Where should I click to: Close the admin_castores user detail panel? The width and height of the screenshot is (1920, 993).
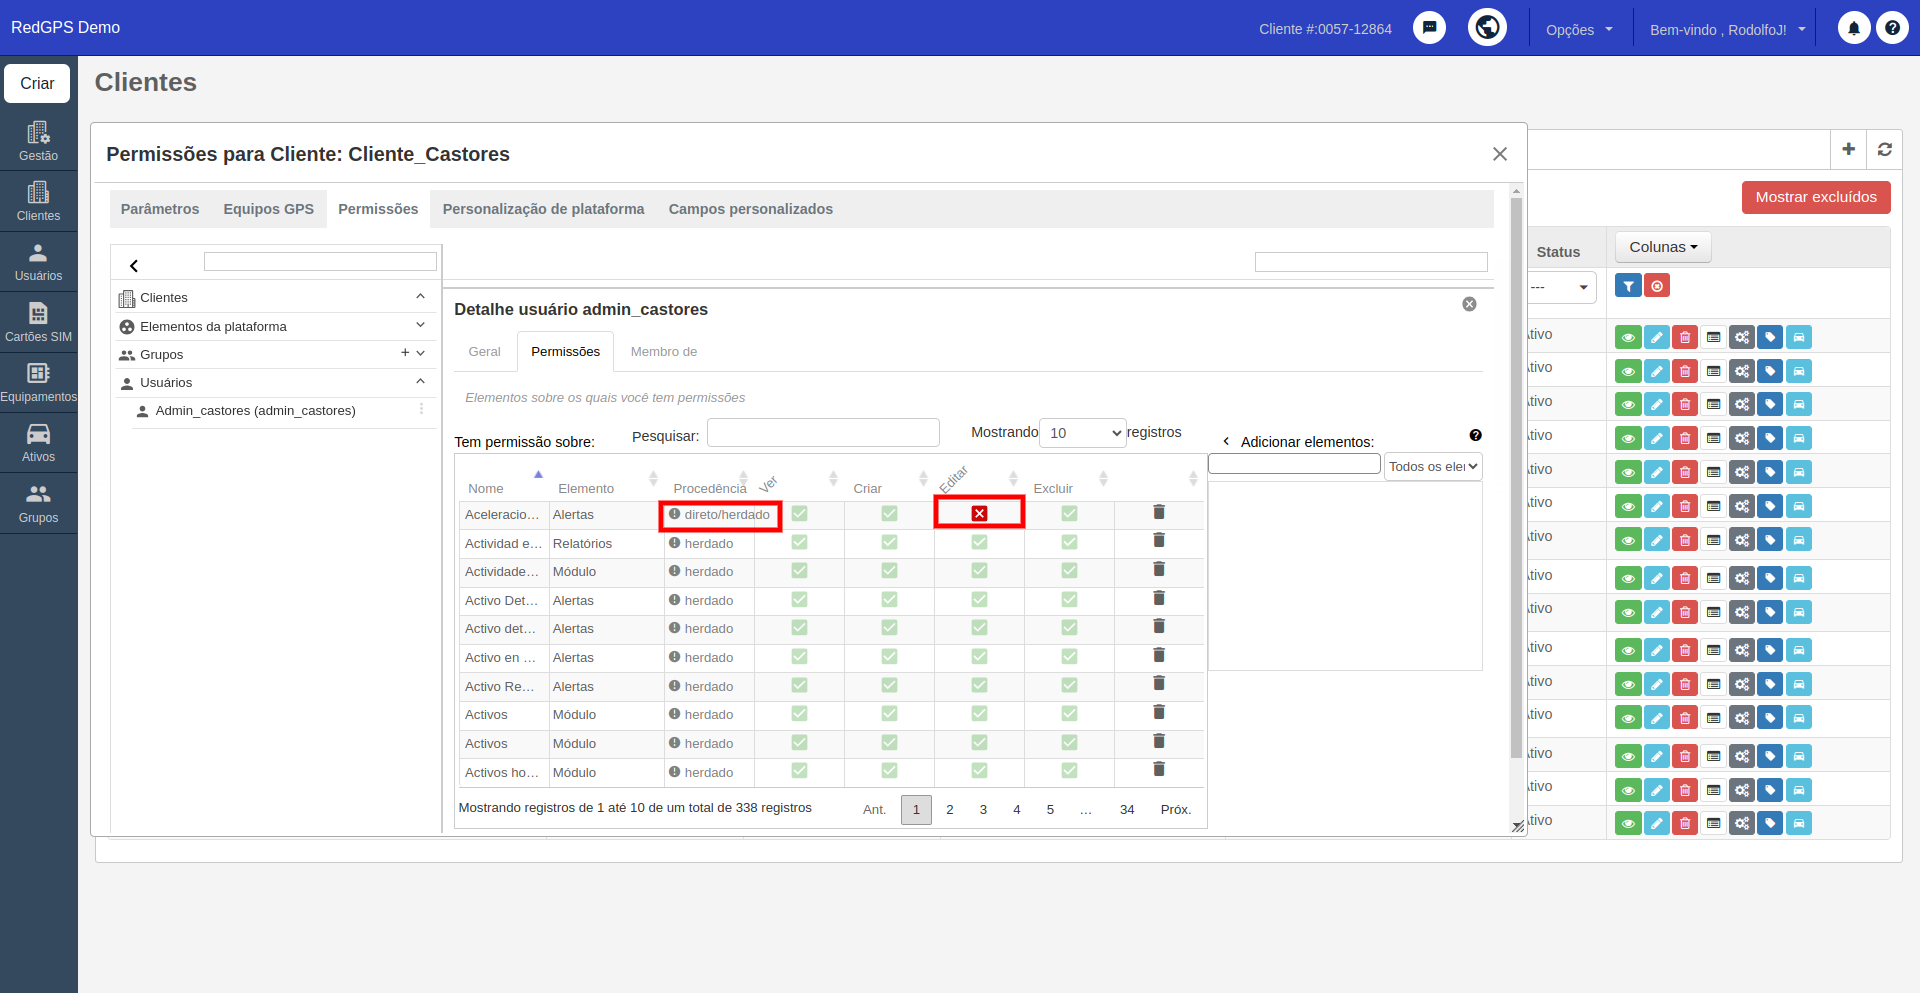[1469, 304]
